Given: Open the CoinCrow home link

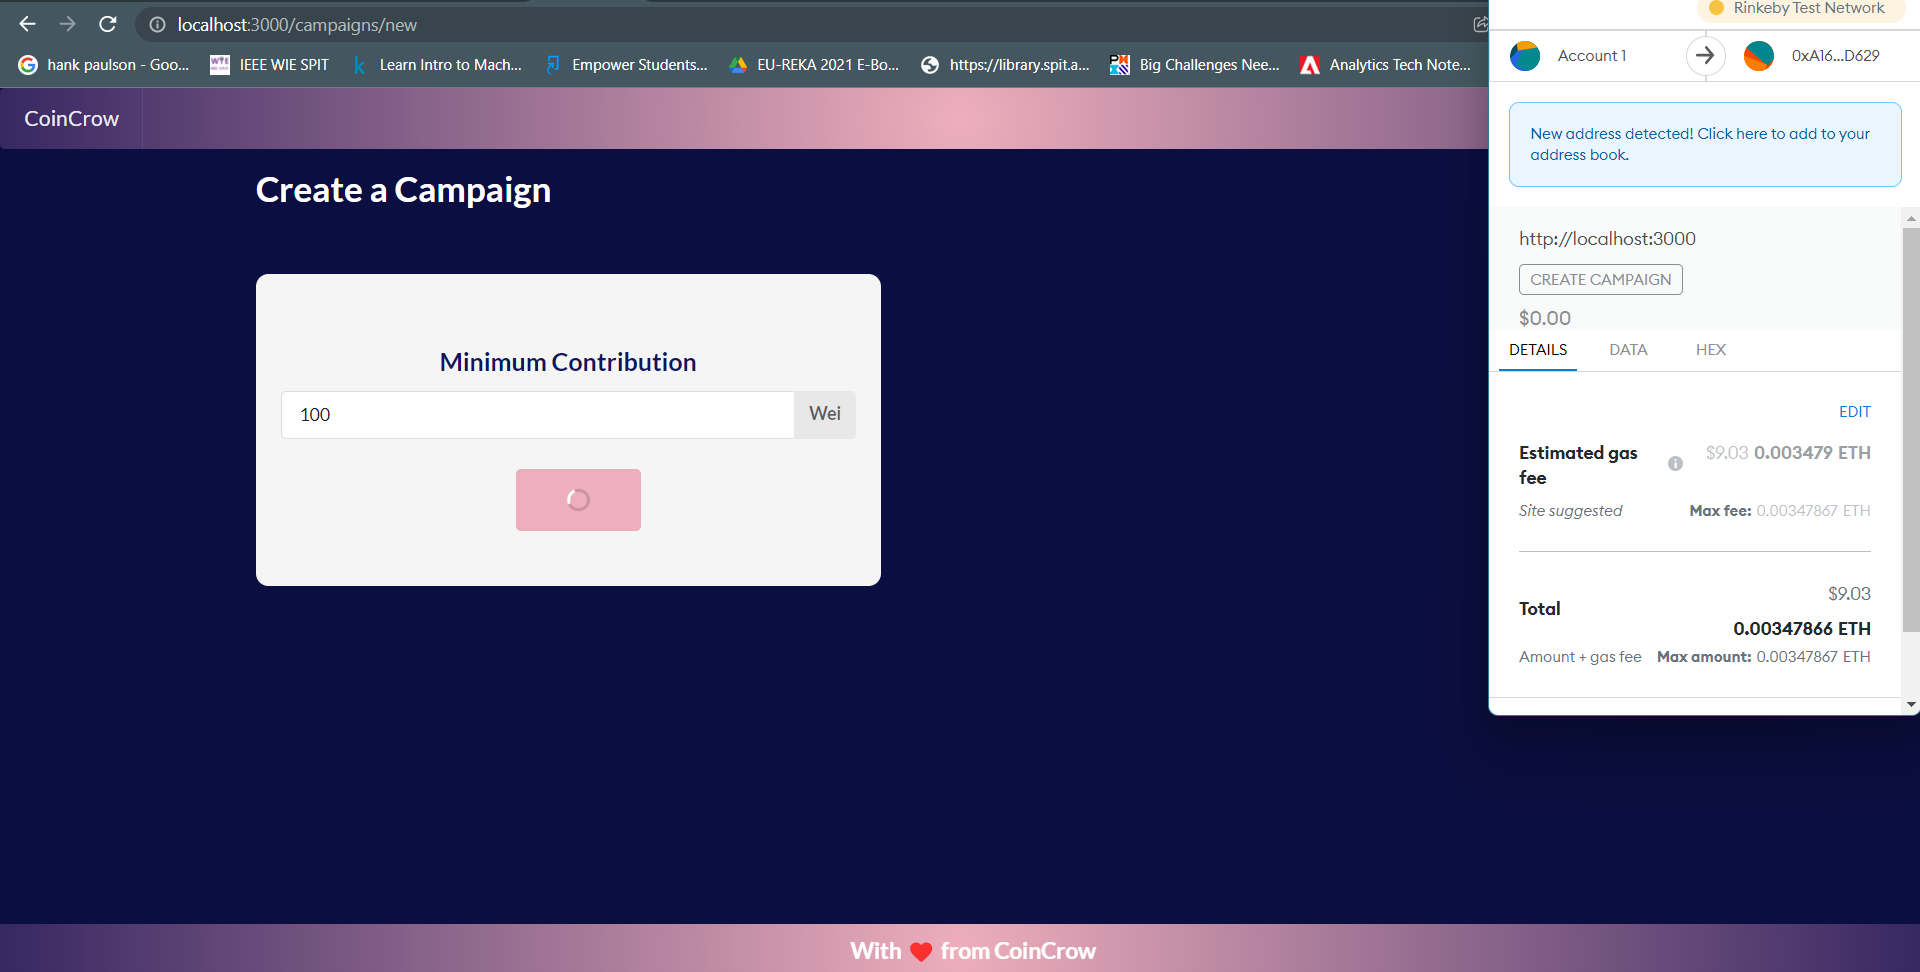Looking at the screenshot, I should pyautogui.click(x=70, y=118).
